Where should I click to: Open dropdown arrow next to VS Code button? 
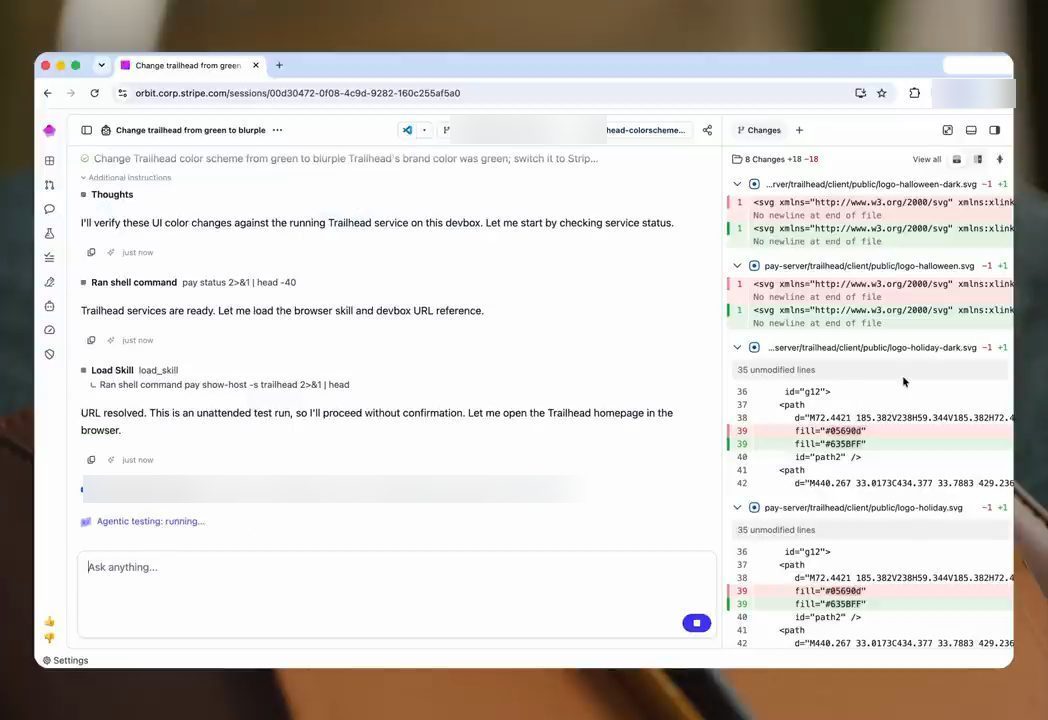424,130
